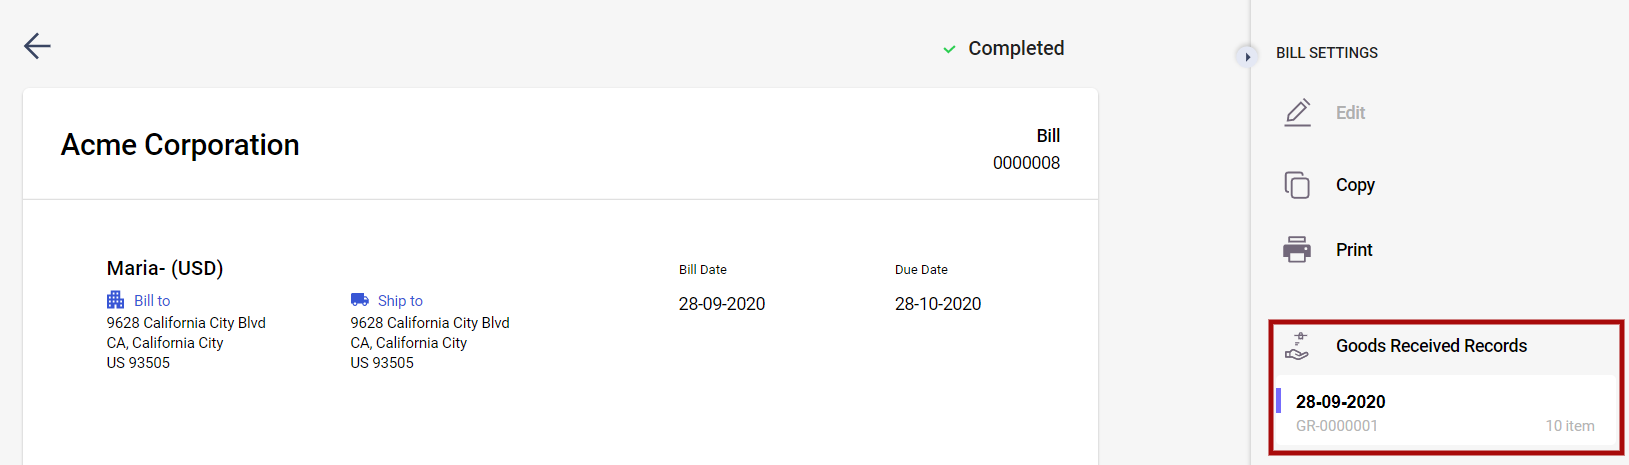Select the Print option in Bill Settings
This screenshot has height=465, width=1629.
[1354, 250]
